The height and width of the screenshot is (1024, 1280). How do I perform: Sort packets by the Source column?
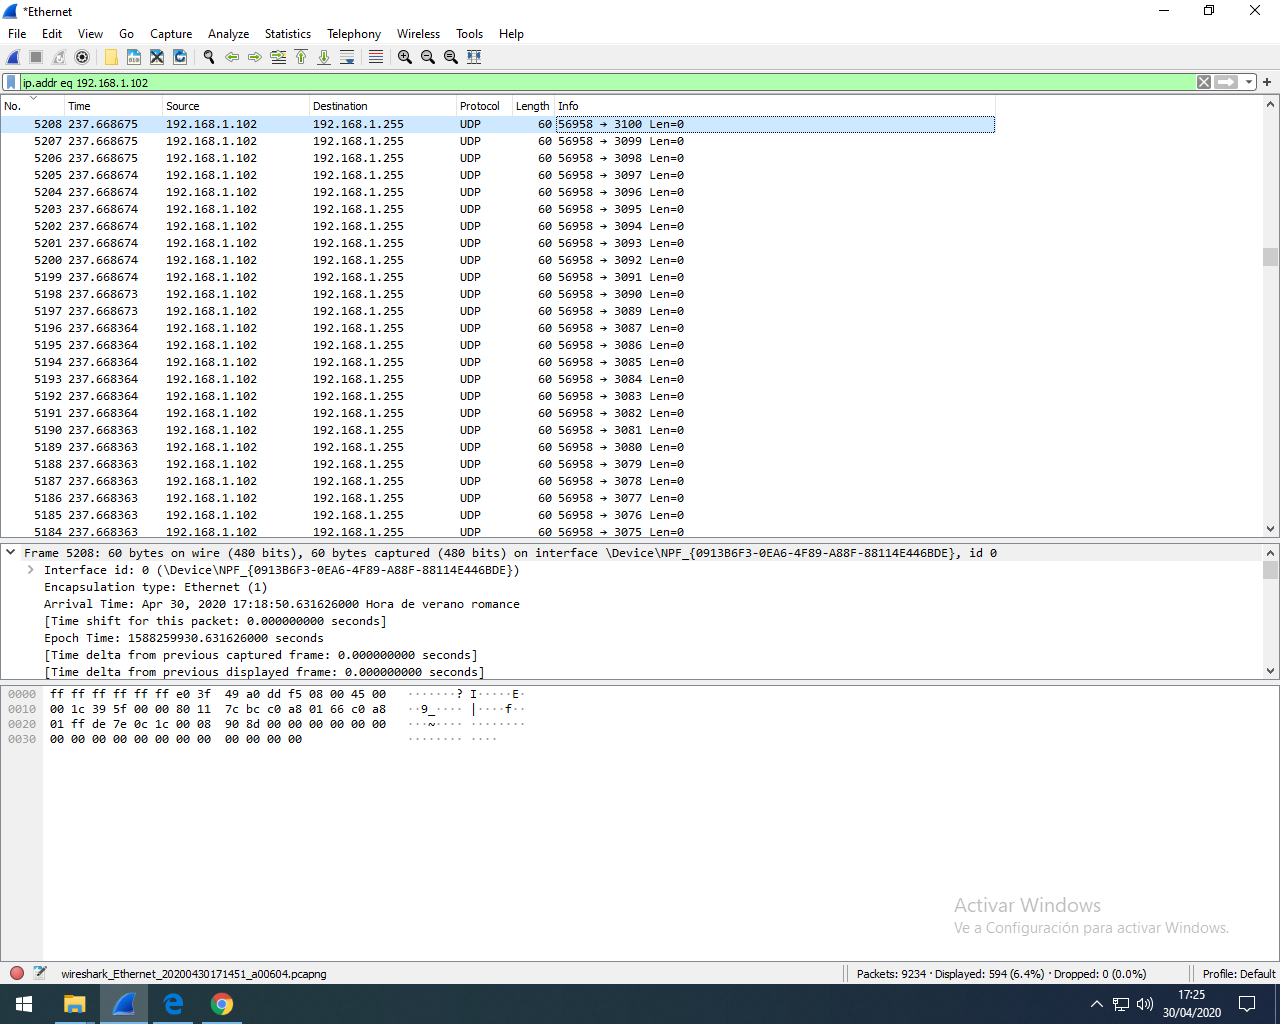(x=235, y=106)
